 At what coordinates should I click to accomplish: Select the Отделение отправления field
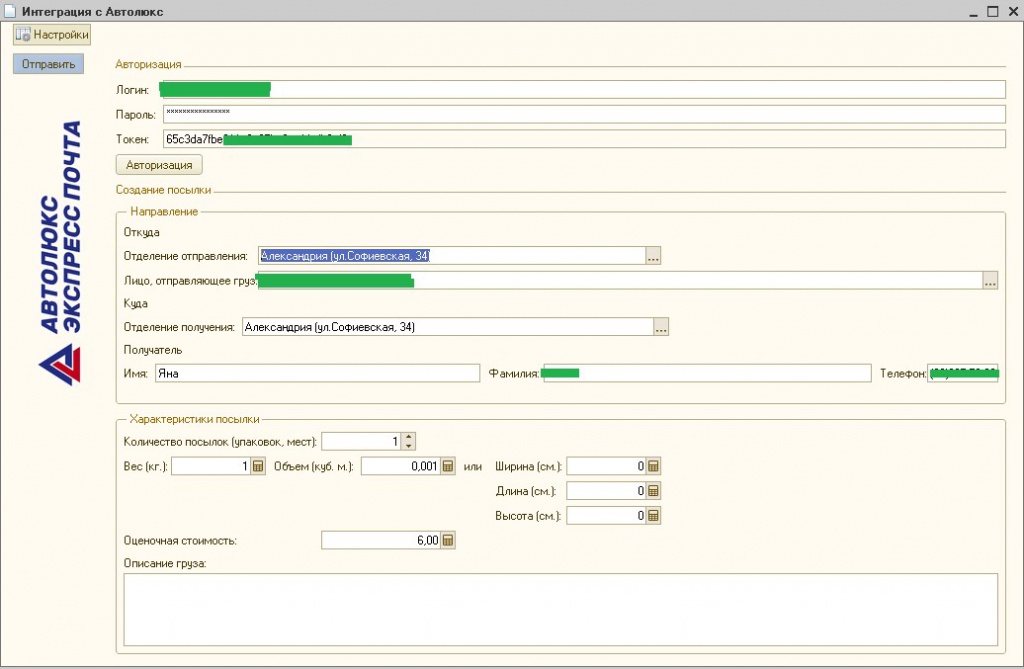click(x=452, y=255)
